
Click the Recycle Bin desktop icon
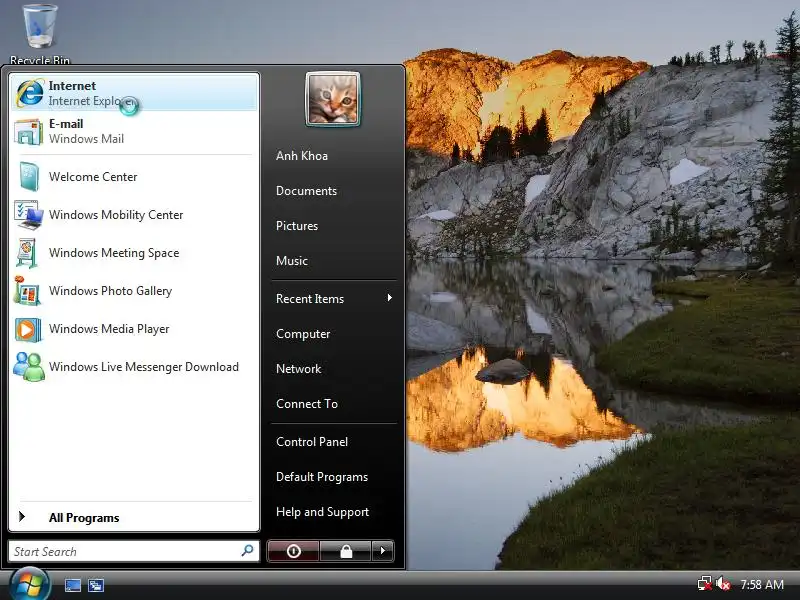[39, 34]
